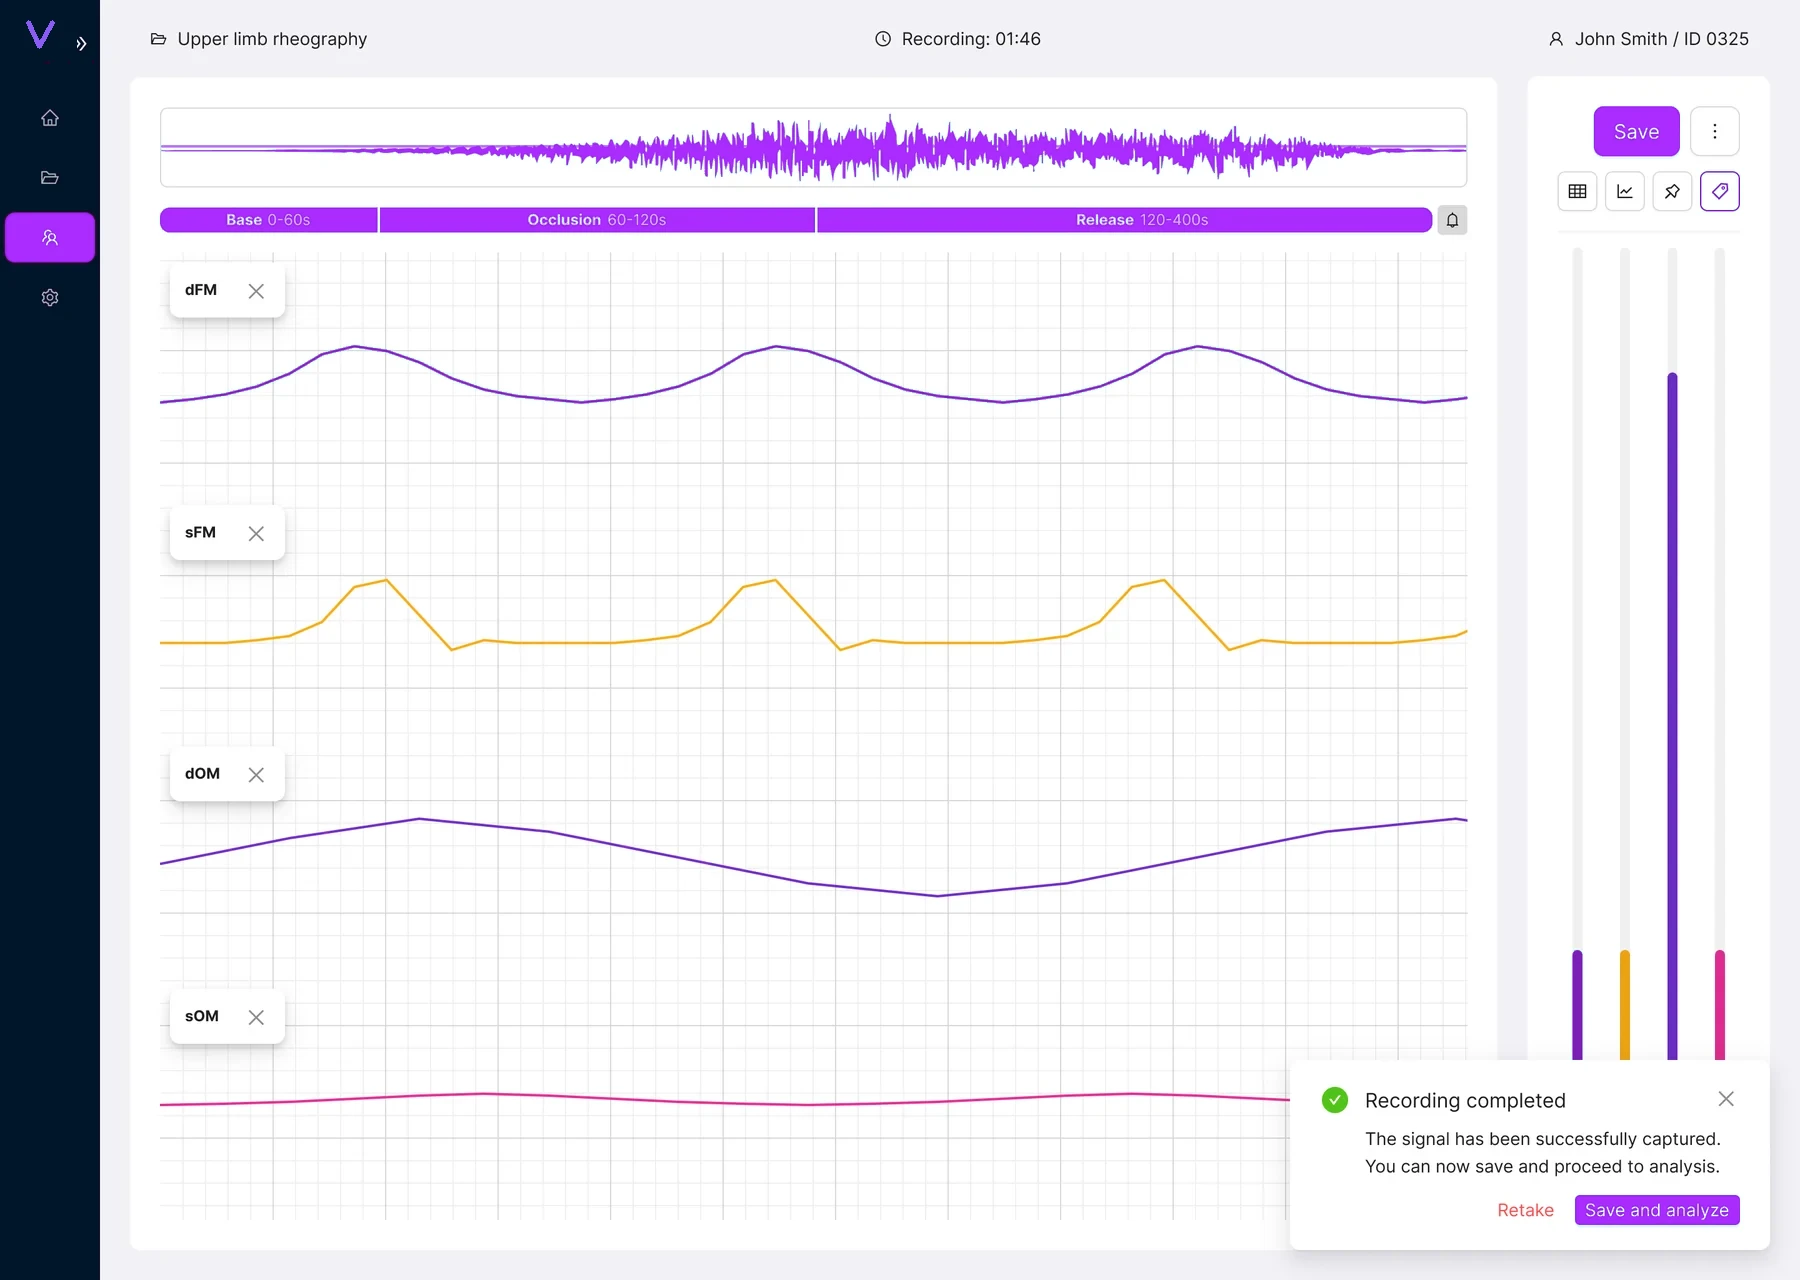The width and height of the screenshot is (1800, 1280).
Task: Remove the dOM channel label
Action: 256,775
